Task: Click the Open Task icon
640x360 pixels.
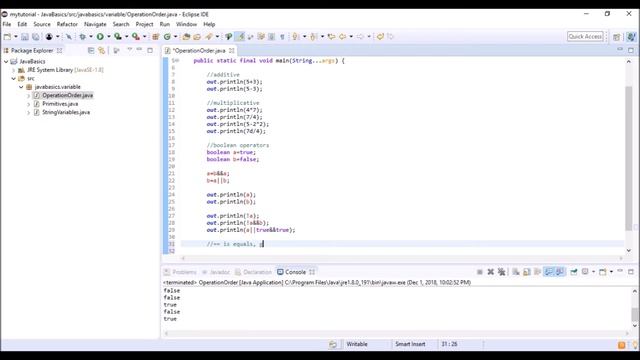Action: 197,37
